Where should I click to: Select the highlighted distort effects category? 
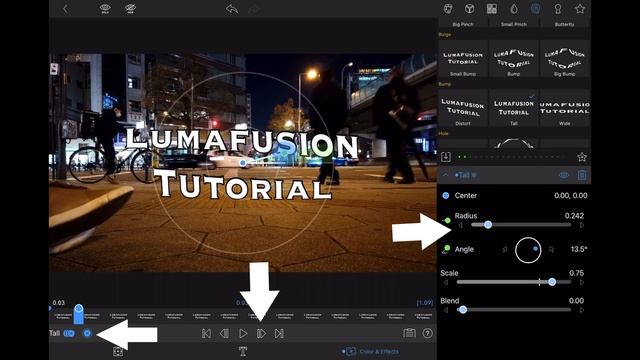pos(536,9)
